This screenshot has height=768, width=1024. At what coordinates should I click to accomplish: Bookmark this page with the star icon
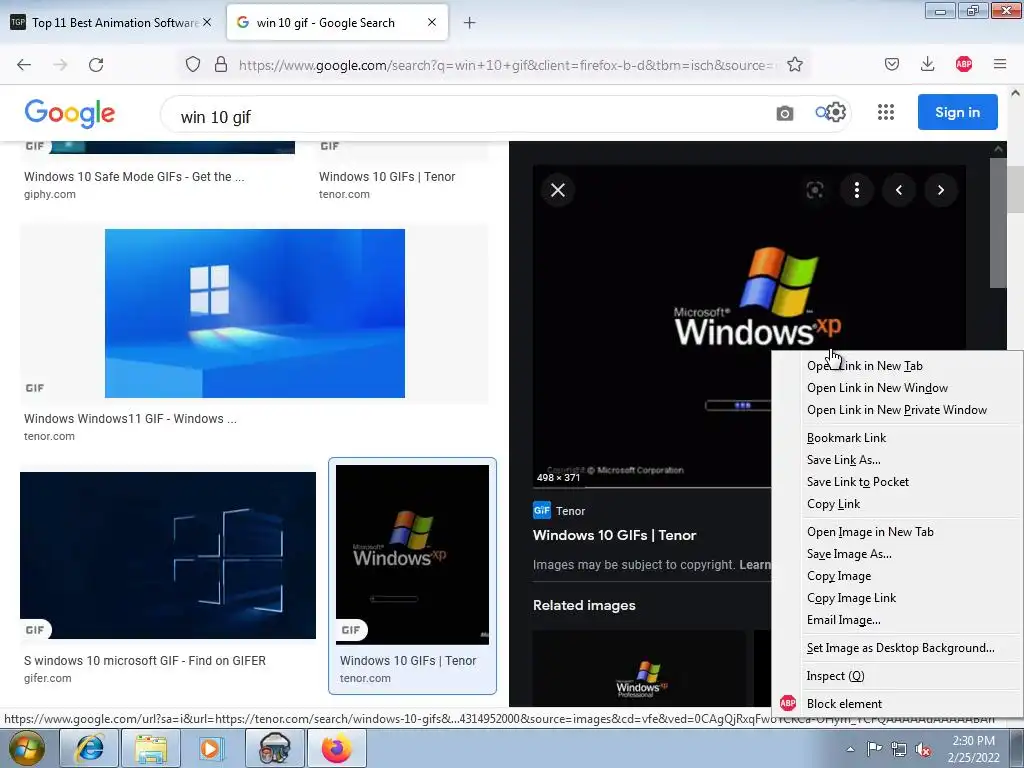795,64
